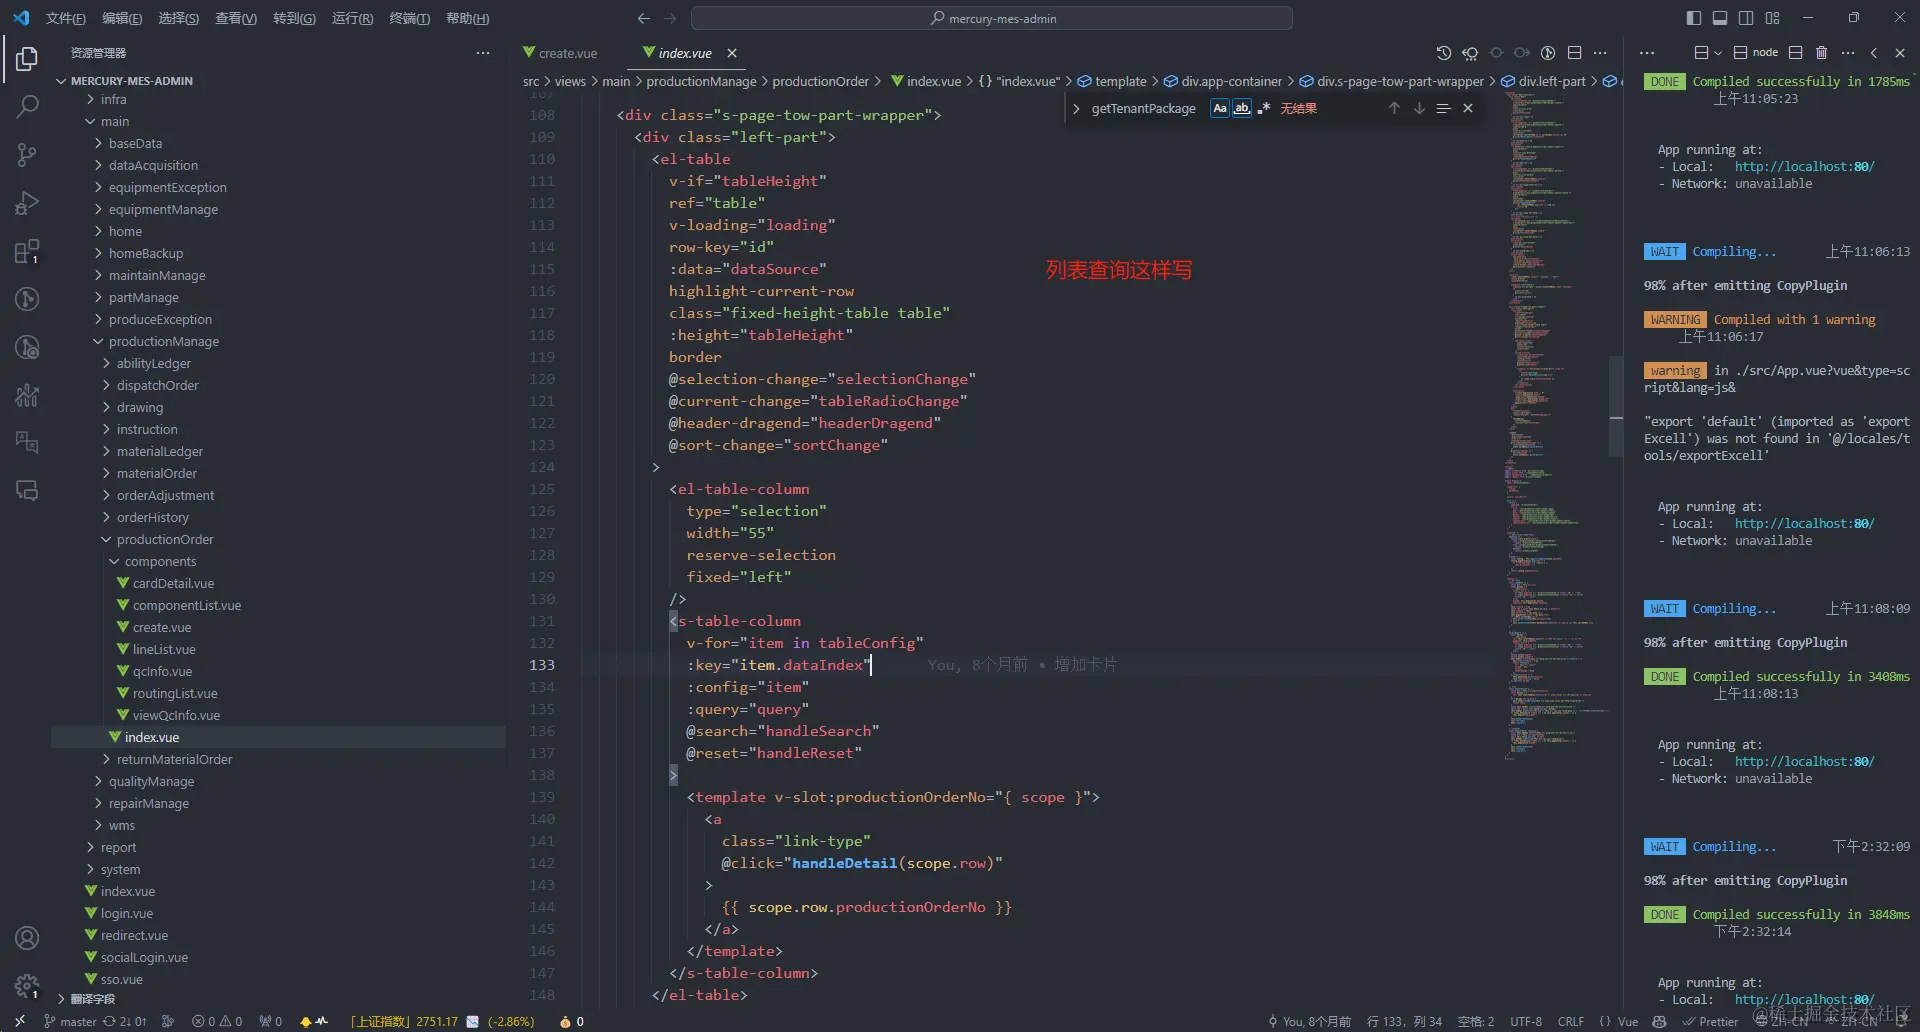Open terminal panel more actions ellipsis
Image resolution: width=1920 pixels, height=1032 pixels.
coord(1848,53)
